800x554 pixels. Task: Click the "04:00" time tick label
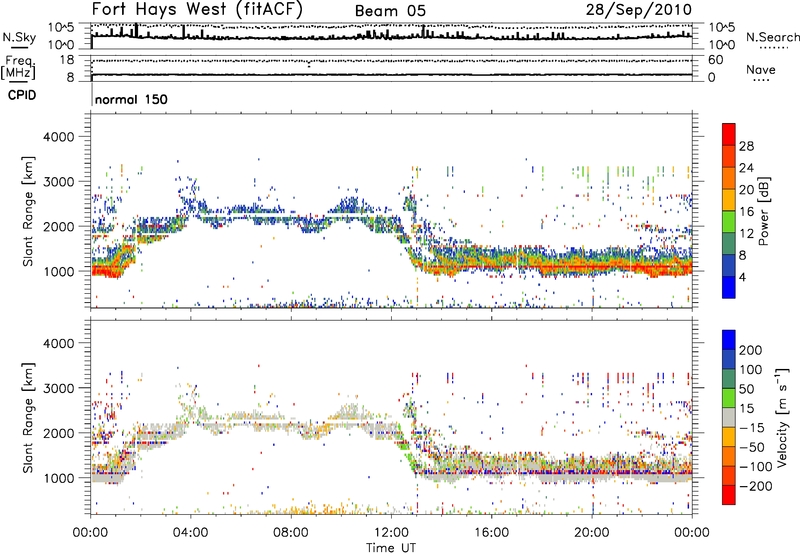(190, 533)
